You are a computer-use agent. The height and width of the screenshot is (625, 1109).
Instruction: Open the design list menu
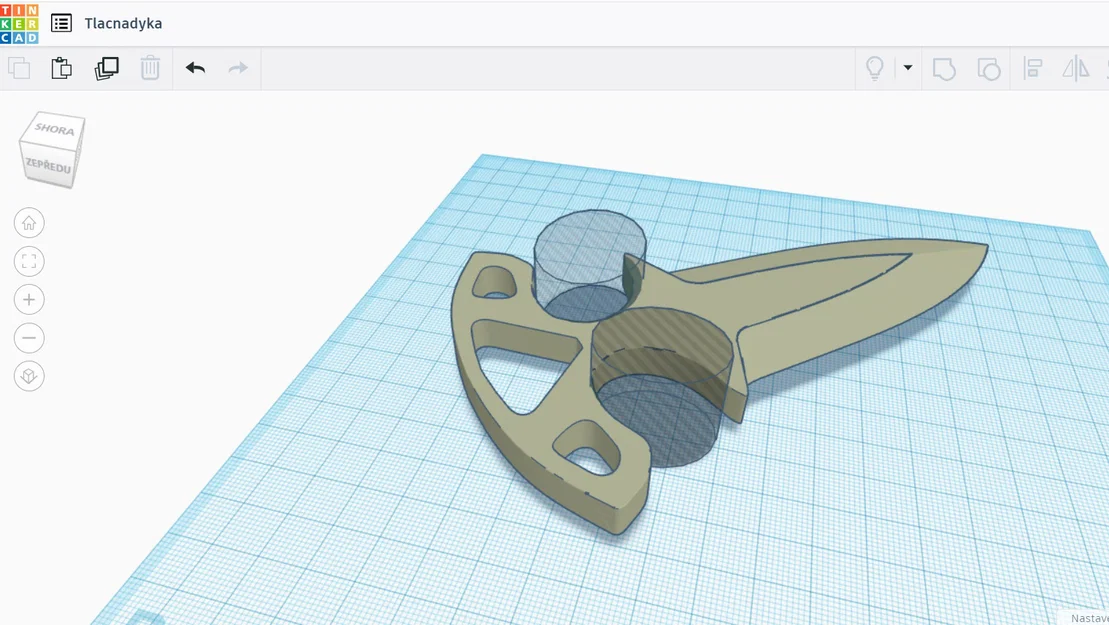61,22
